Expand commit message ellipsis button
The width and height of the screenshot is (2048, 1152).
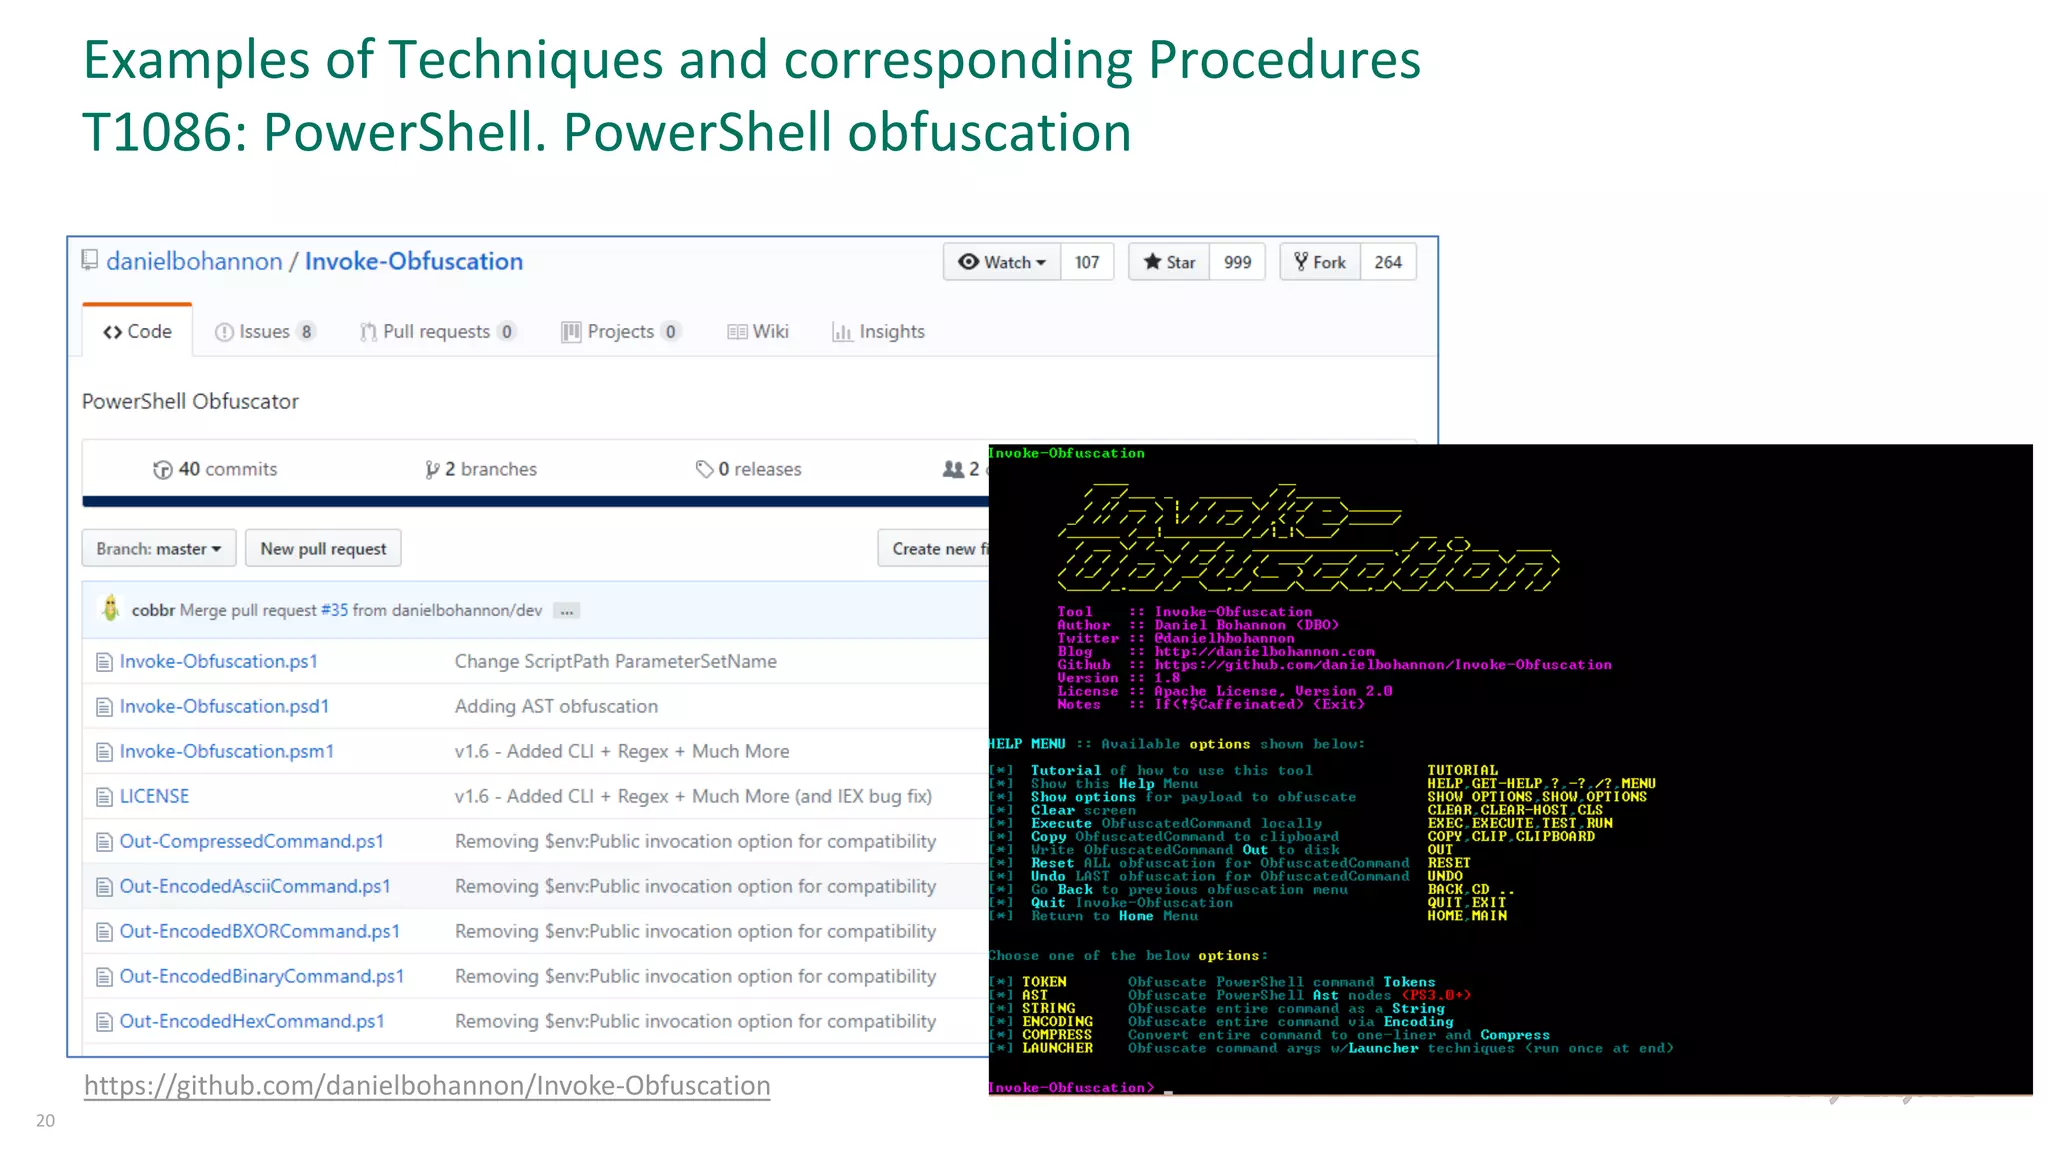(567, 611)
